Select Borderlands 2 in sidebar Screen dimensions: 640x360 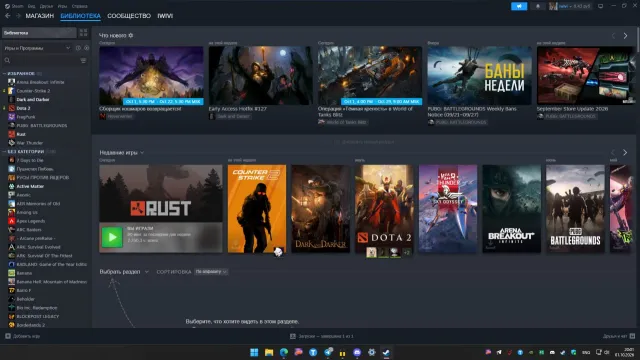point(31,325)
